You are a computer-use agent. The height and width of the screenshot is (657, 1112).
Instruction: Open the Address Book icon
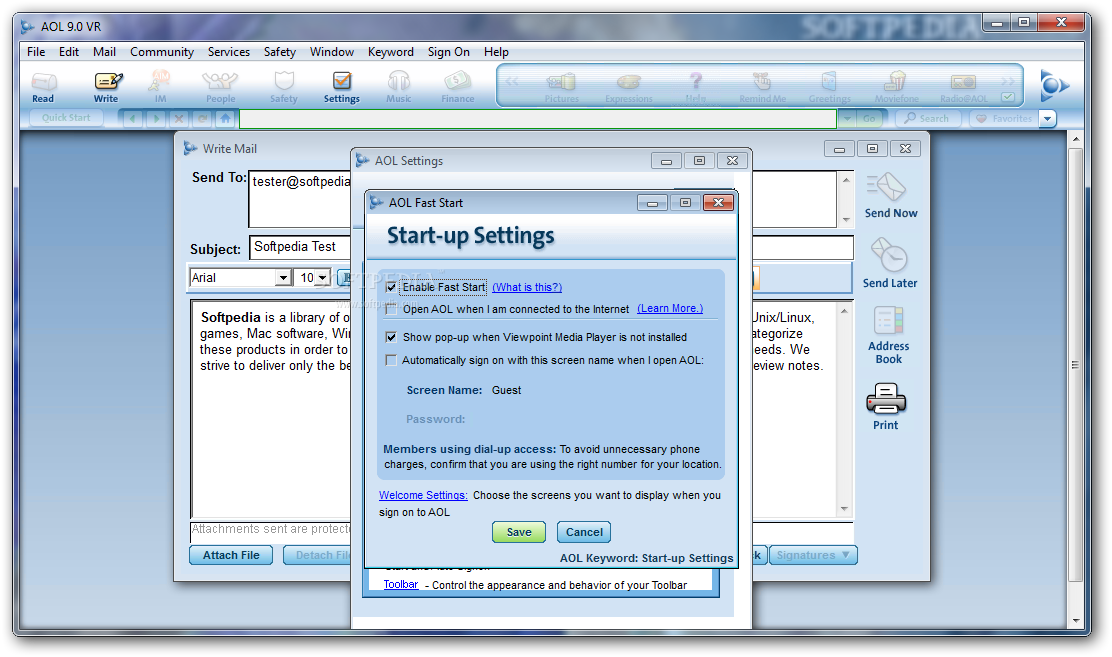click(x=889, y=335)
